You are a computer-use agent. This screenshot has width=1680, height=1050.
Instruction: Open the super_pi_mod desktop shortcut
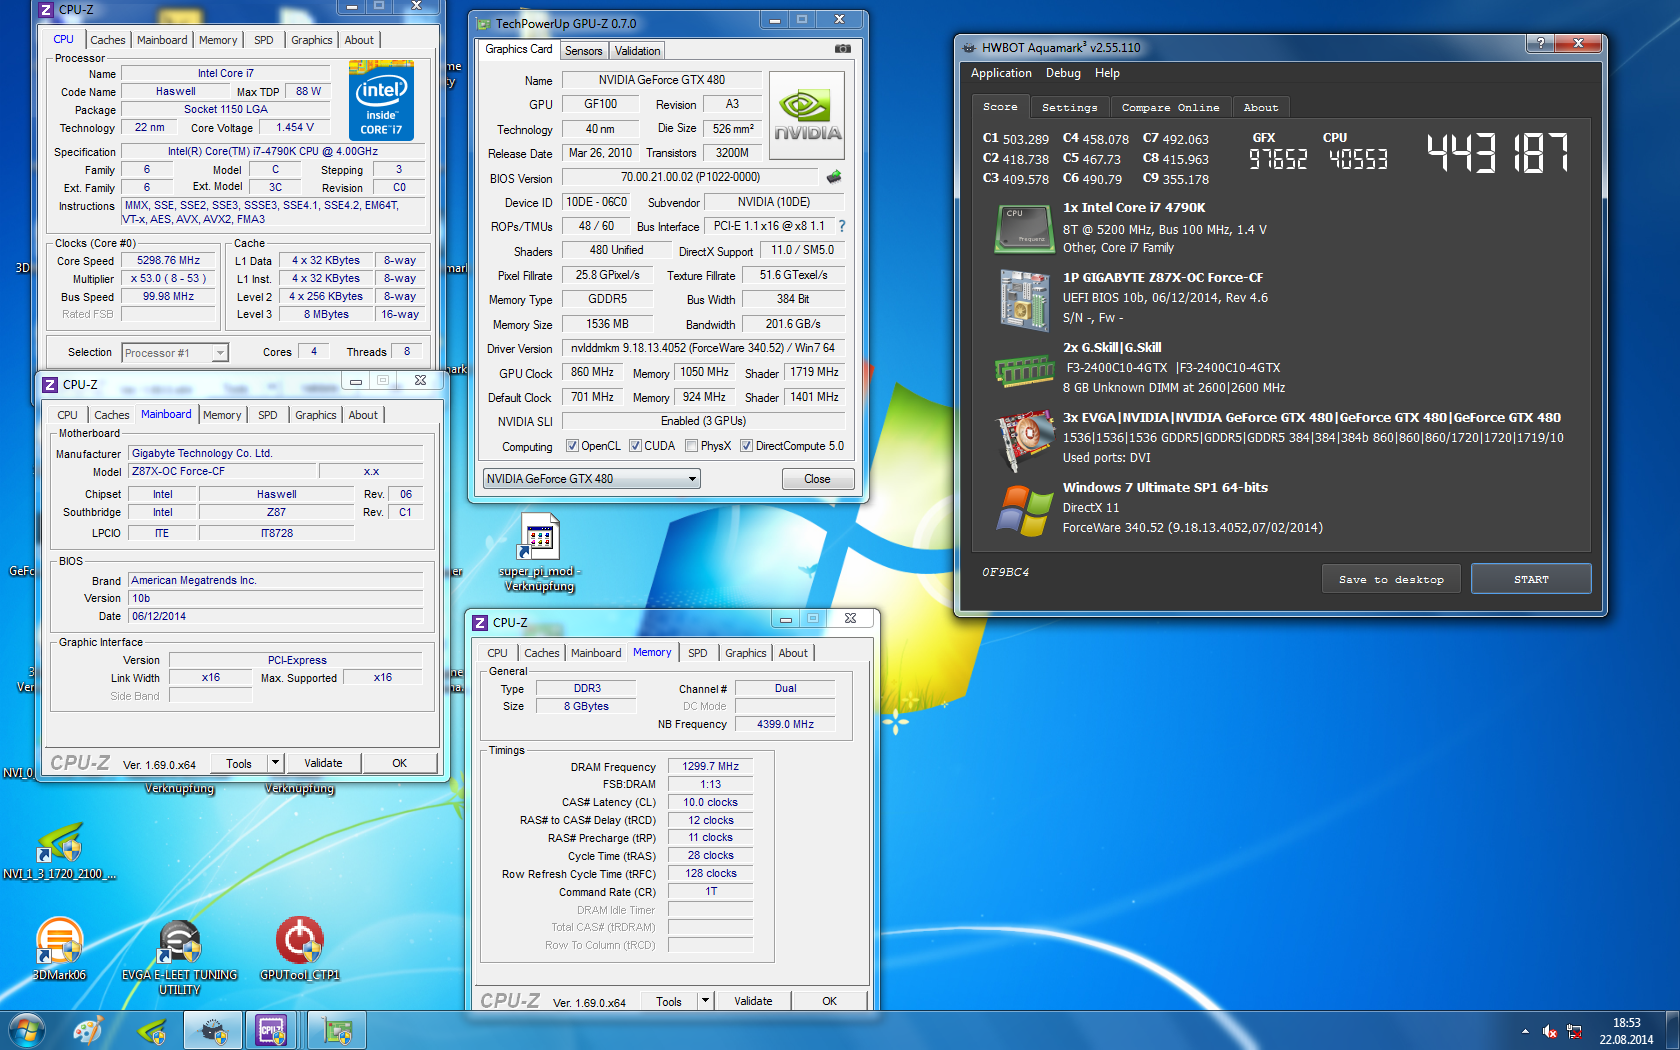click(x=540, y=552)
